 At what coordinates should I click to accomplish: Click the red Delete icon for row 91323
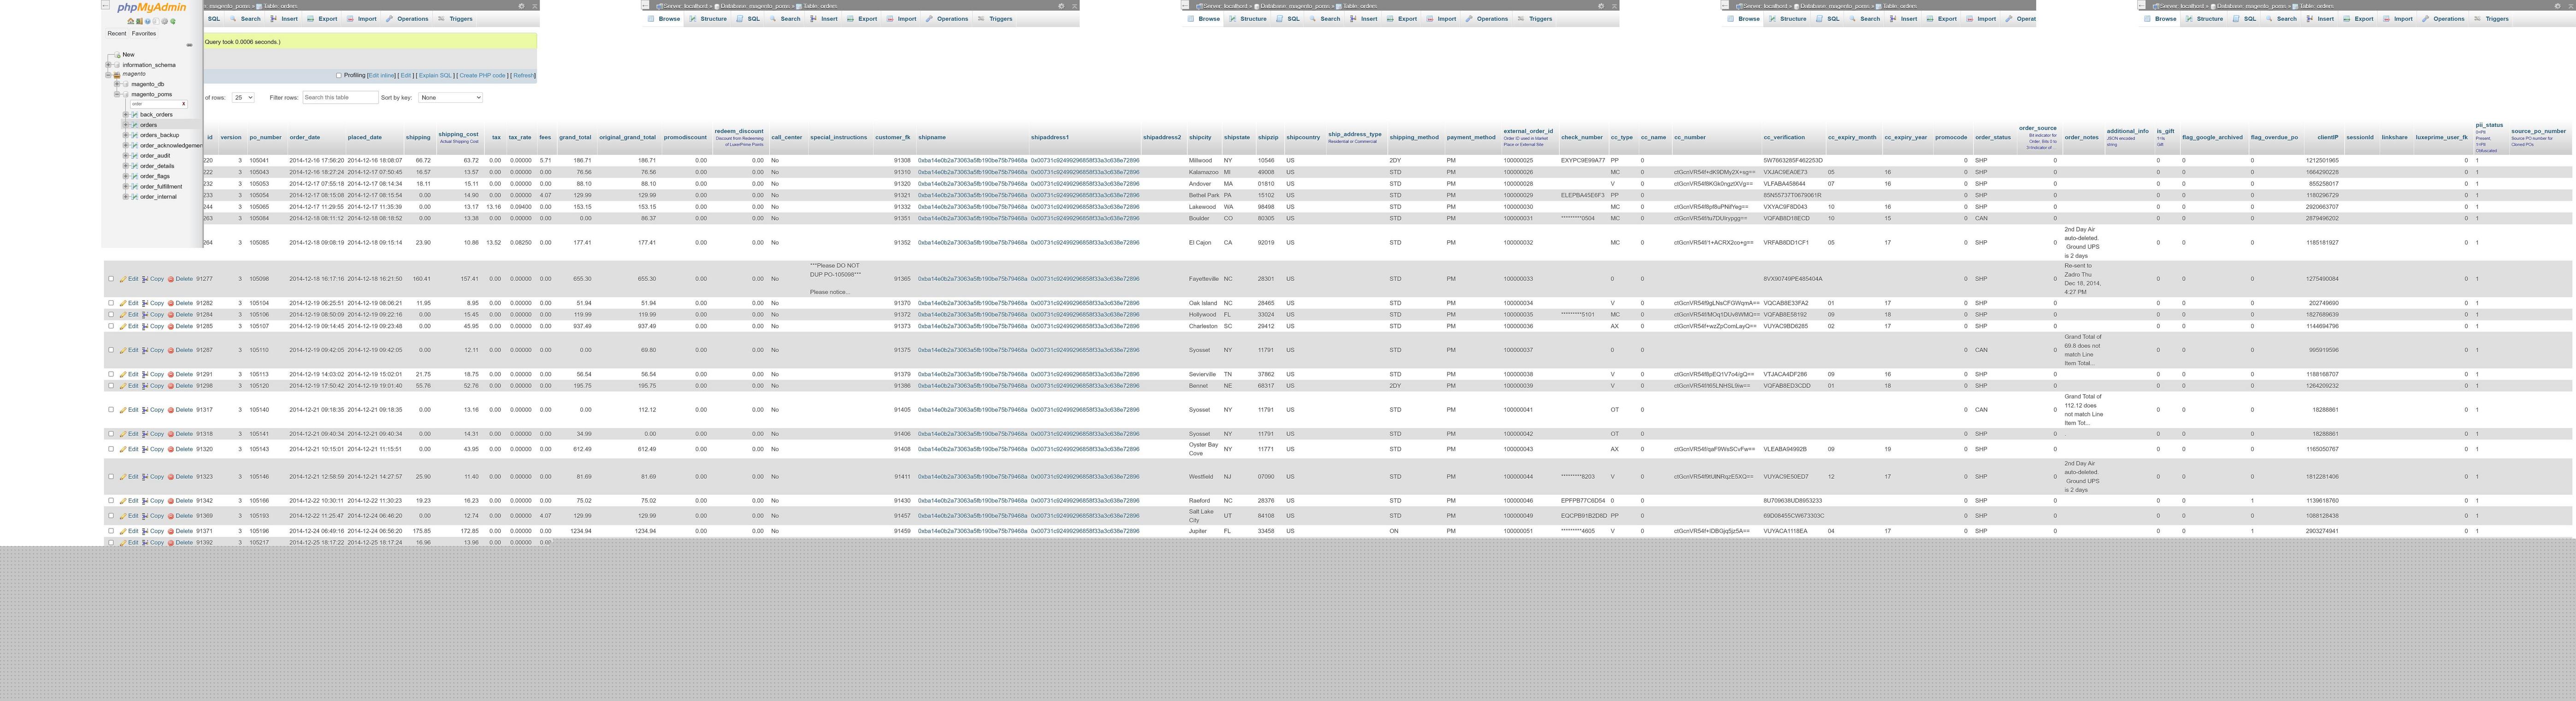coord(171,477)
